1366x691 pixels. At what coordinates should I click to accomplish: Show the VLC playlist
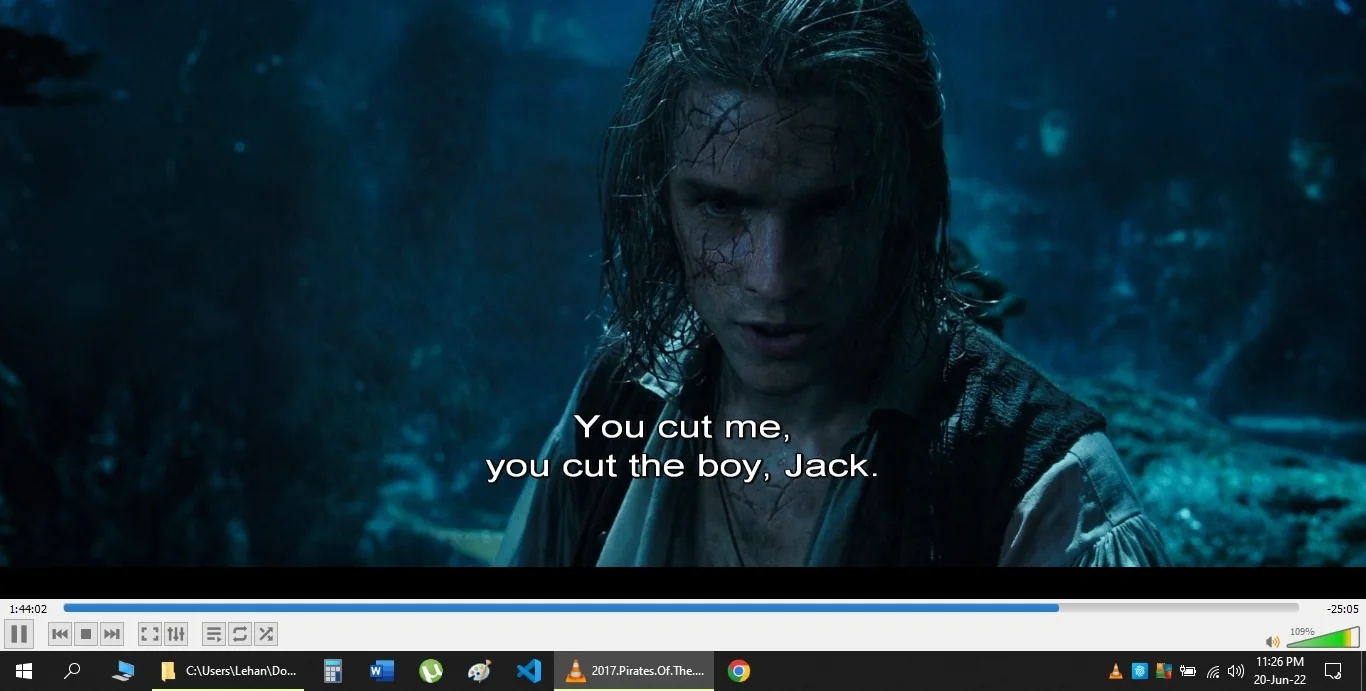(214, 634)
